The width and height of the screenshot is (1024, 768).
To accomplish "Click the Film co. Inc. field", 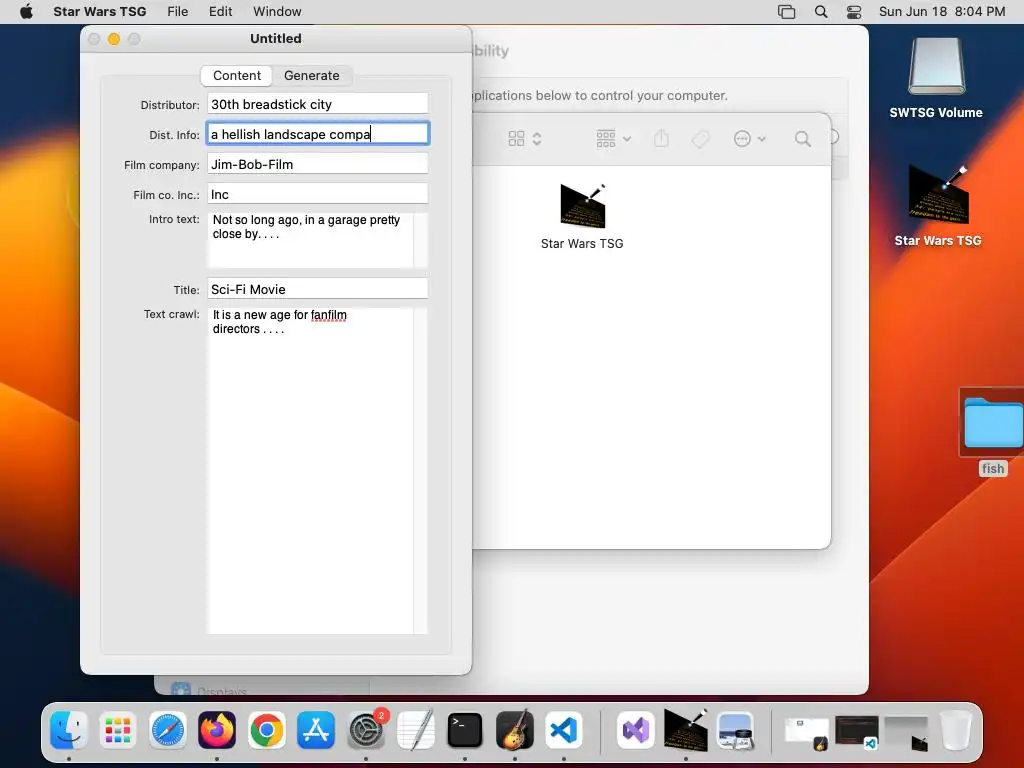I will click(x=317, y=194).
